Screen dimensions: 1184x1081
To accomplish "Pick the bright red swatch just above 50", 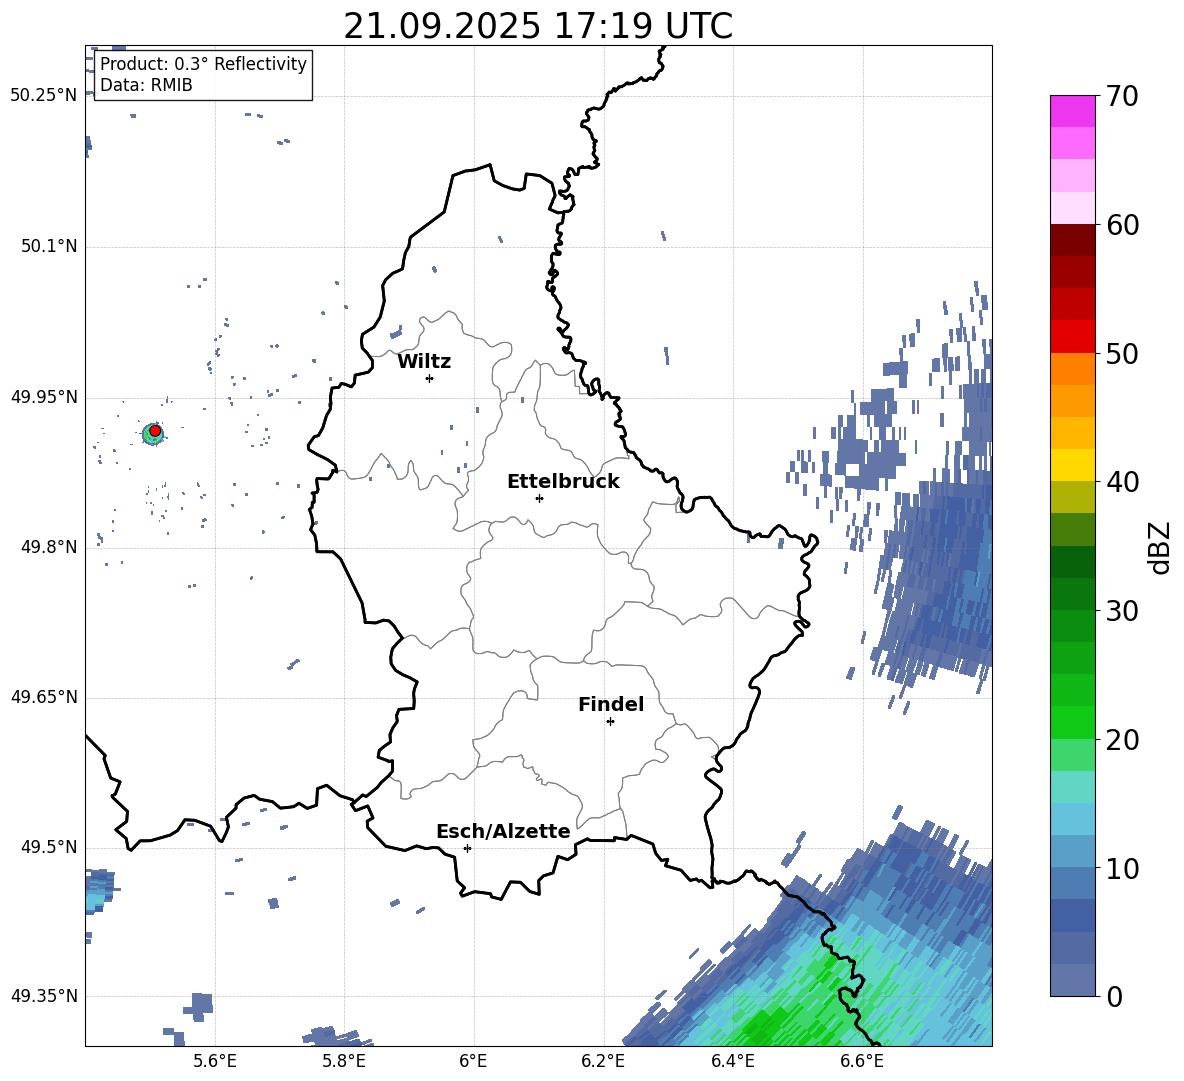I will [x=1072, y=337].
